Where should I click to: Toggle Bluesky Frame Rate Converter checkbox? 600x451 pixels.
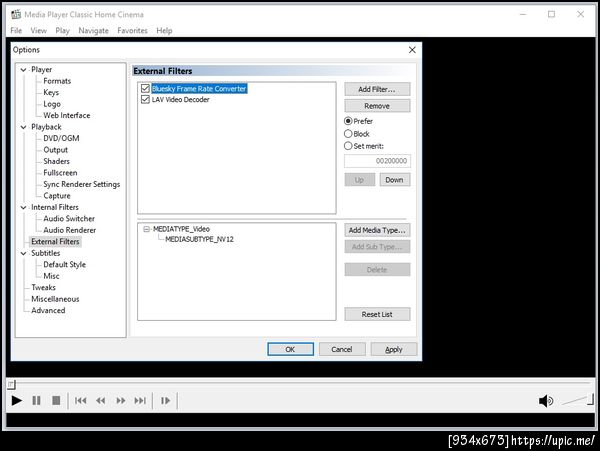[x=145, y=88]
